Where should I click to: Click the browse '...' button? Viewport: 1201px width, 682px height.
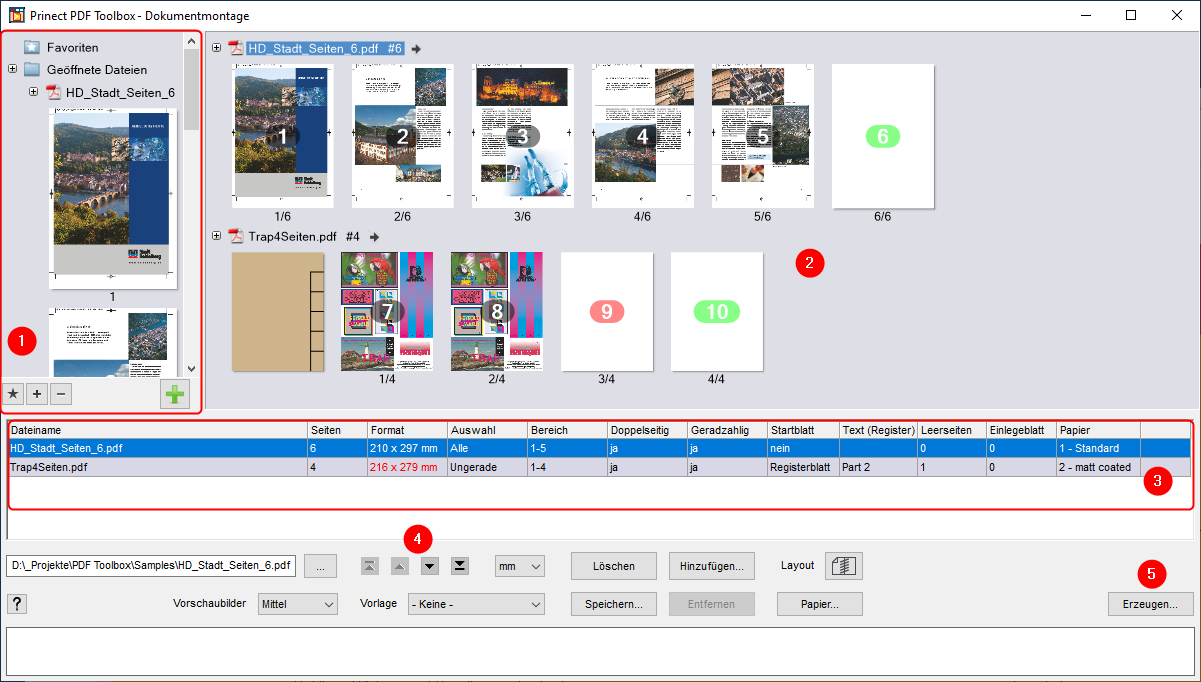click(320, 566)
